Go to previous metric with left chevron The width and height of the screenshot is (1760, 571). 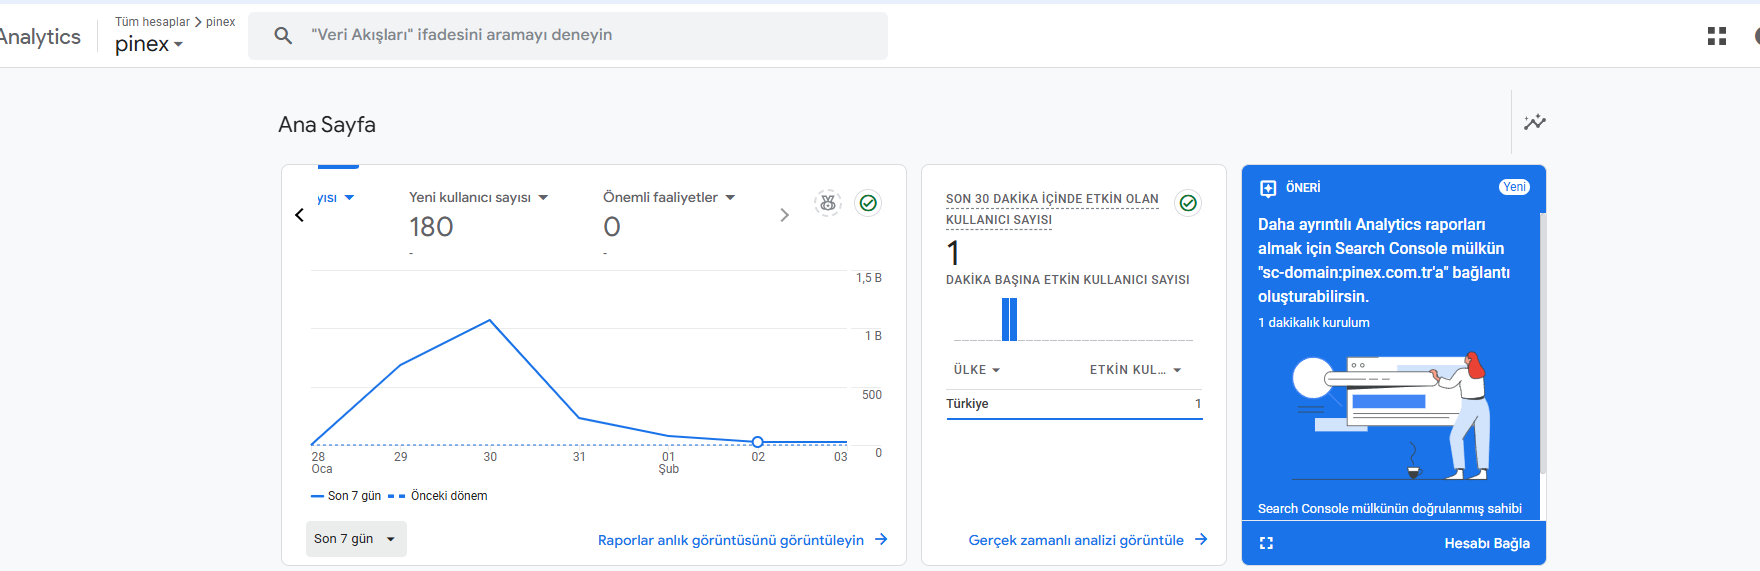point(299,215)
